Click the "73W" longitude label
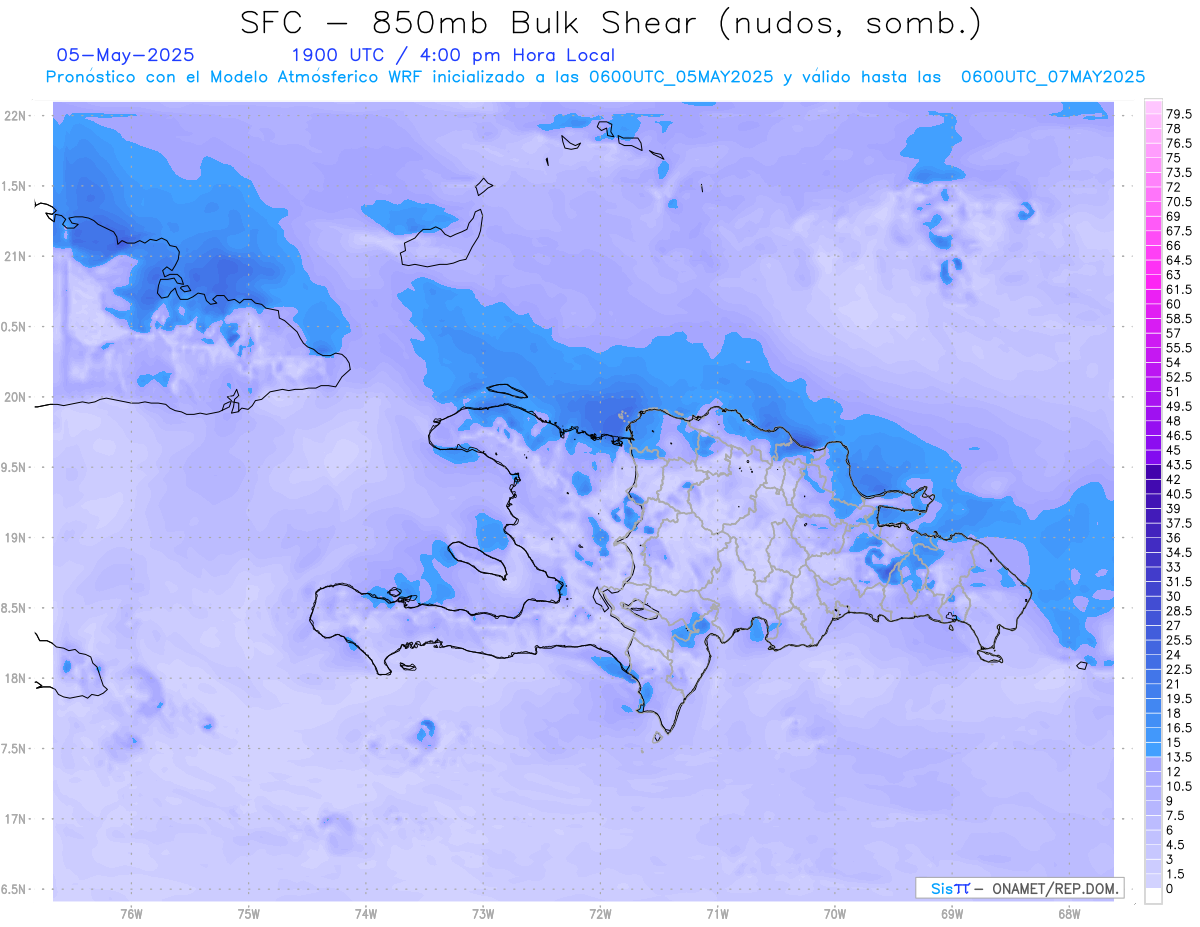 [x=483, y=913]
